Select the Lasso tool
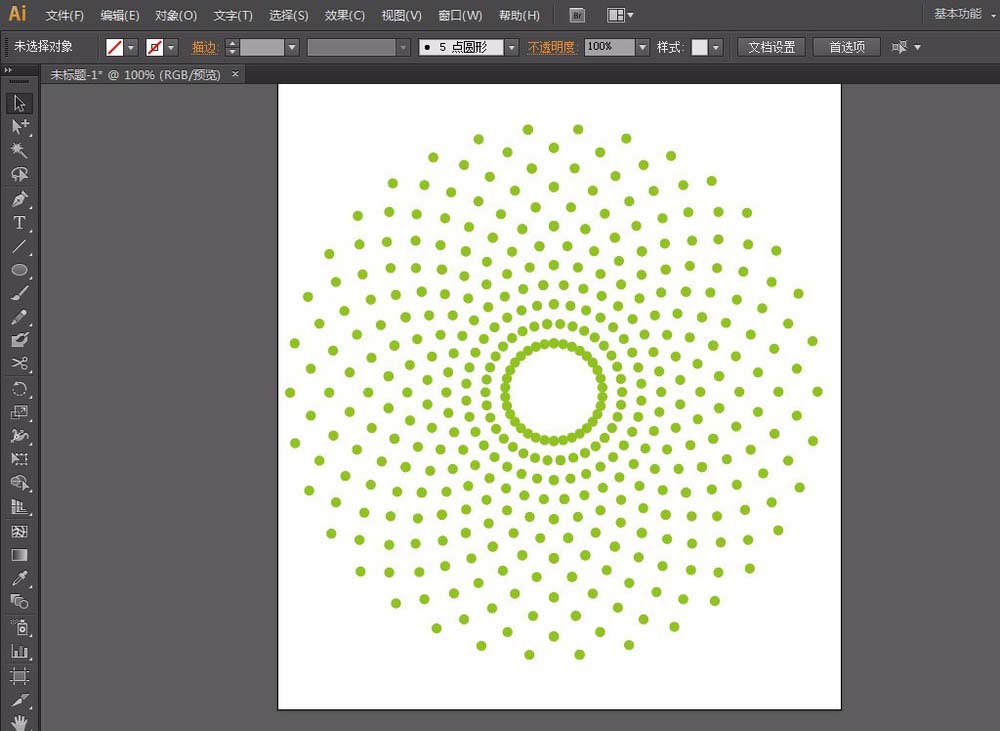 [19, 174]
